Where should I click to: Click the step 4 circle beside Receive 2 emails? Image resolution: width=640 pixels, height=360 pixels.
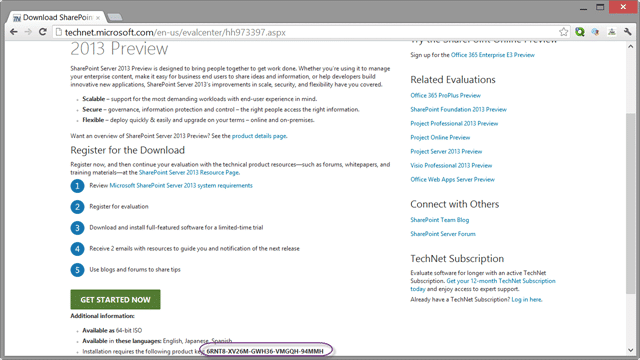77,249
